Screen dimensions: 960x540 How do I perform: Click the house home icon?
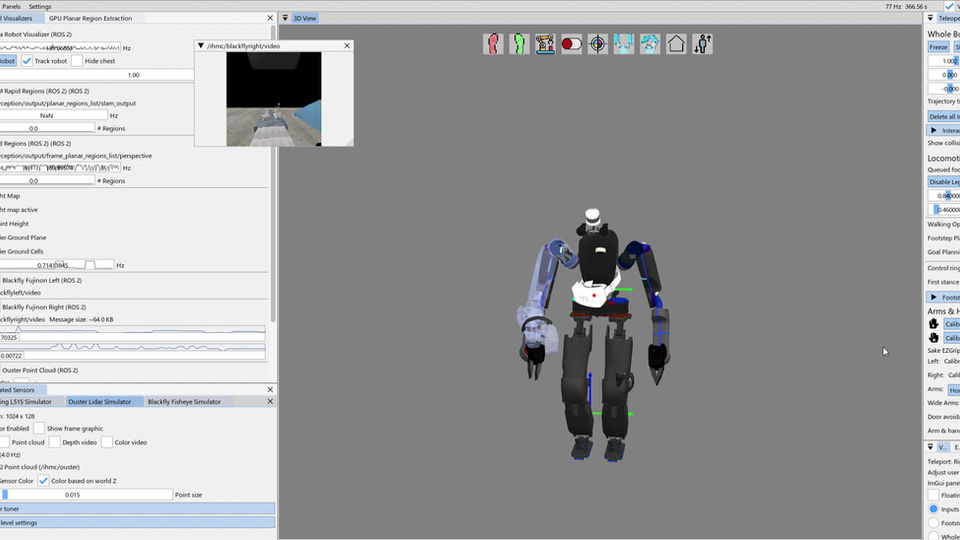click(676, 44)
